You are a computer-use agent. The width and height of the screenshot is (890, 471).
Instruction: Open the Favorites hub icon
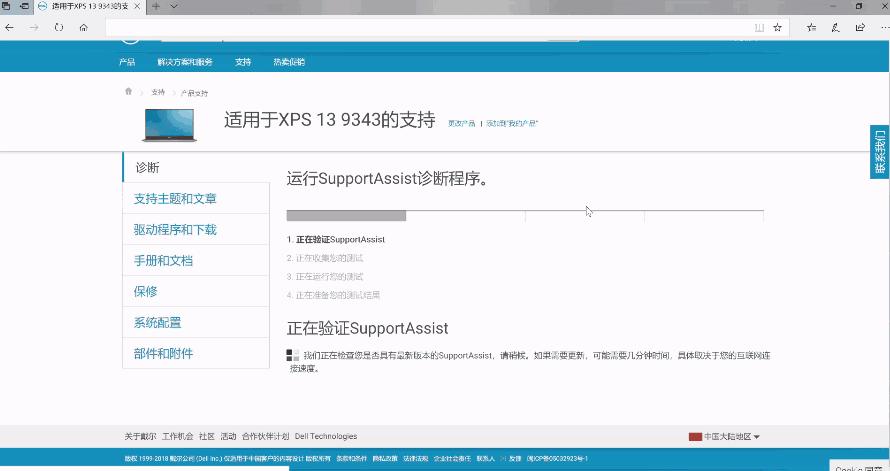(x=812, y=27)
